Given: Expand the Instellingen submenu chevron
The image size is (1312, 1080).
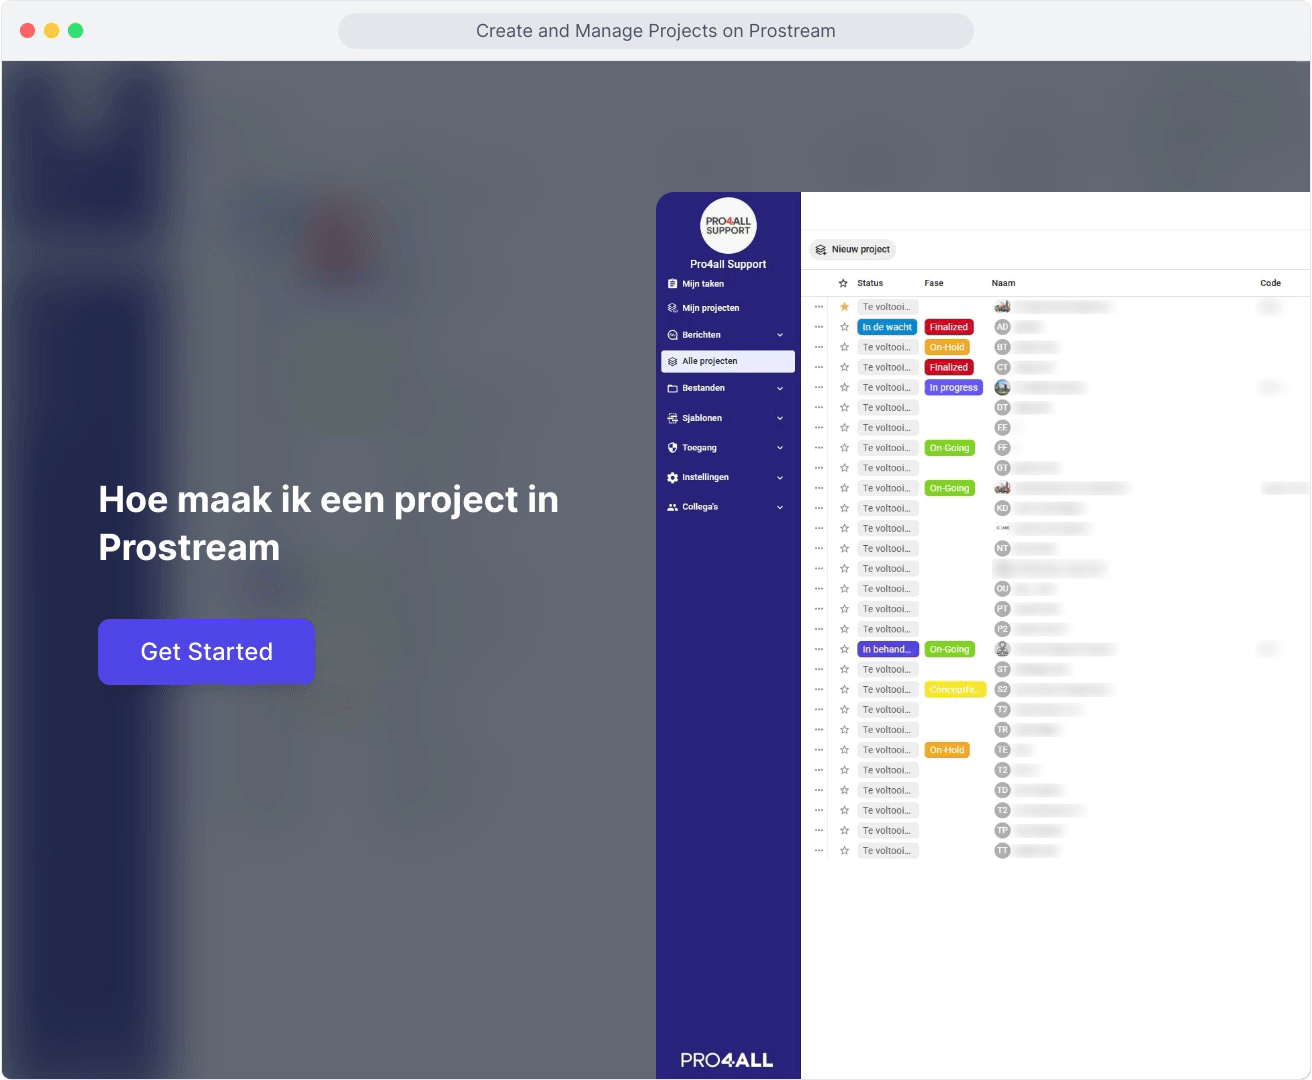Looking at the screenshot, I should 780,478.
